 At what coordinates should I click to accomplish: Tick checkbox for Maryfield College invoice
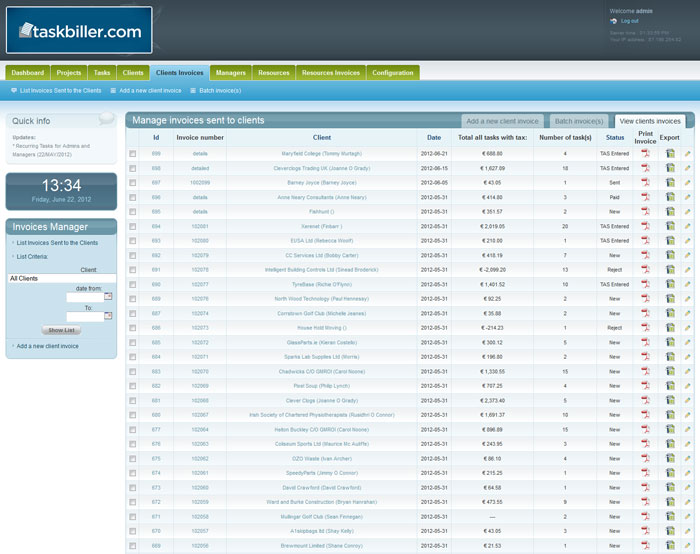click(x=133, y=154)
